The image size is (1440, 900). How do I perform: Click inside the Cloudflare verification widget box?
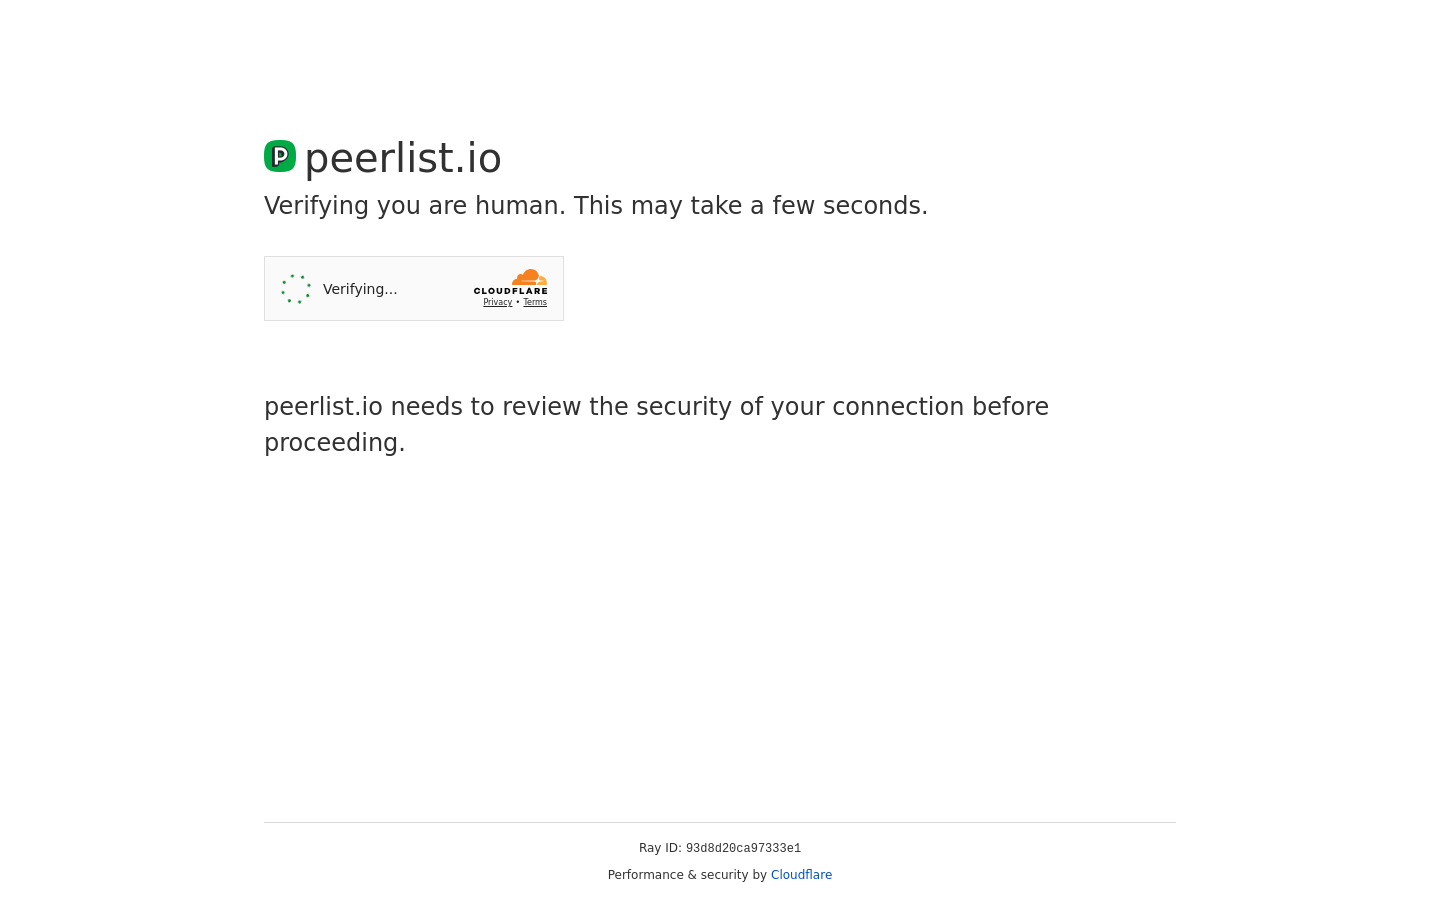point(414,288)
